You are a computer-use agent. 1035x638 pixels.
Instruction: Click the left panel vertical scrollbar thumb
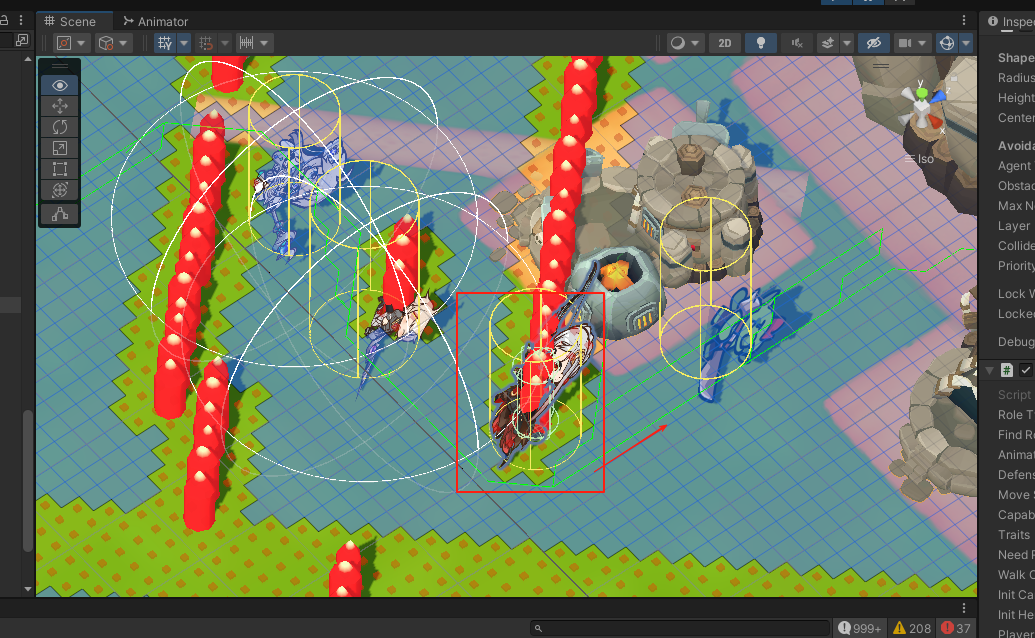28,480
